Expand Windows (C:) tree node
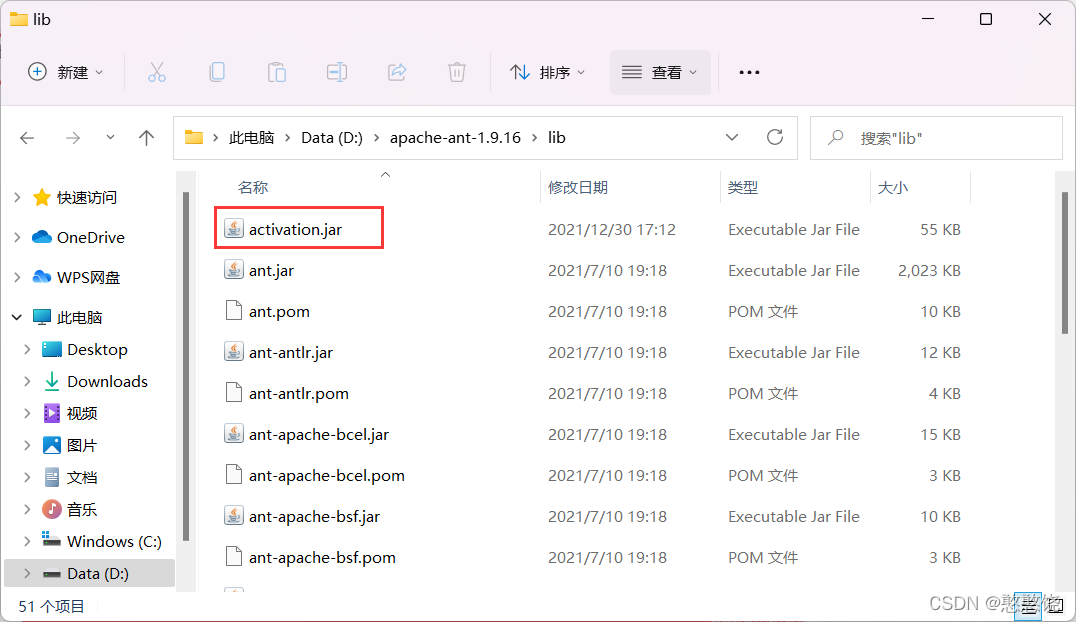 tap(27, 542)
